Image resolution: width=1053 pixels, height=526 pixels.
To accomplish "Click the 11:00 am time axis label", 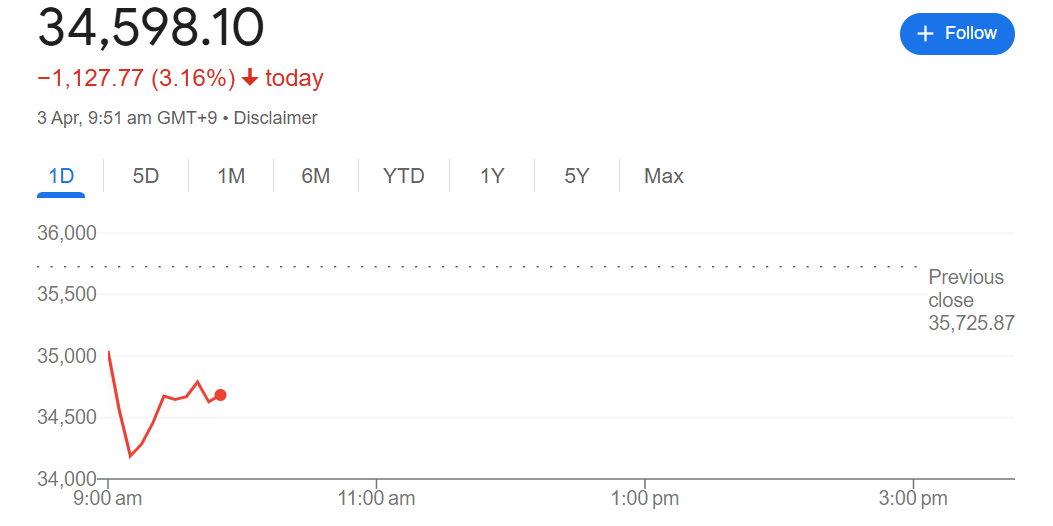I will [x=376, y=498].
